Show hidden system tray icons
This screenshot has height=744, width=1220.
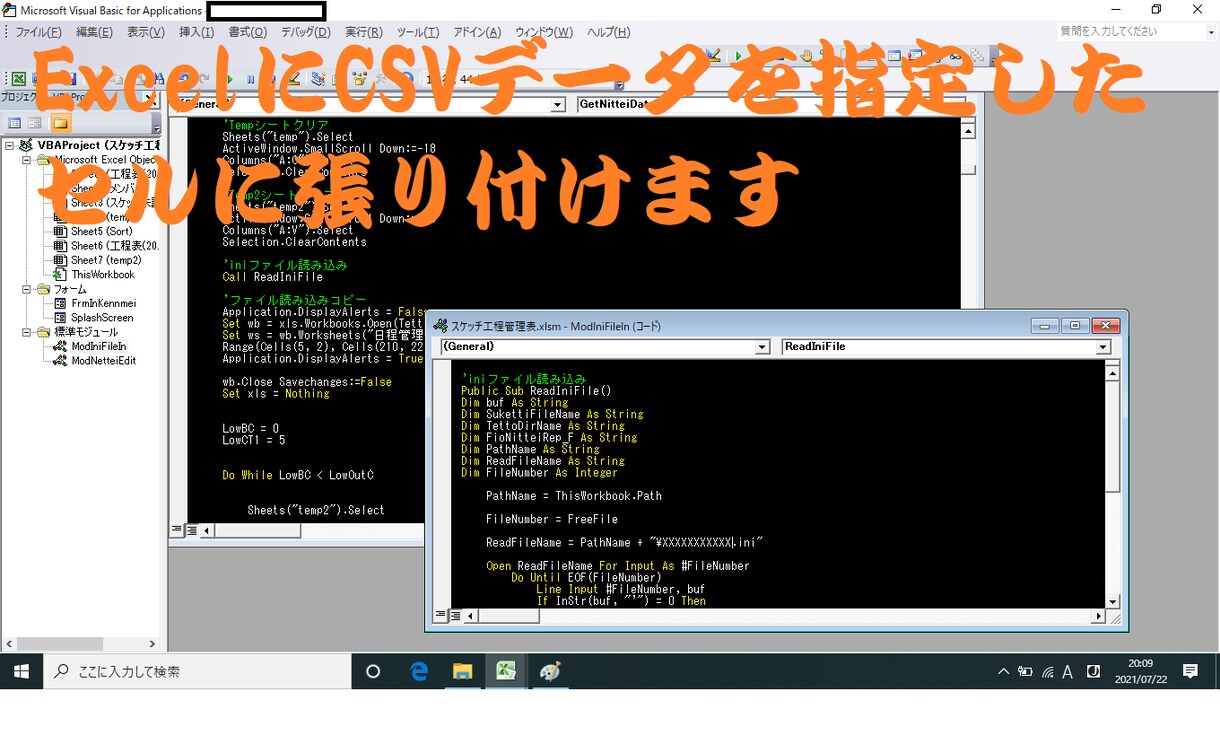[1003, 672]
